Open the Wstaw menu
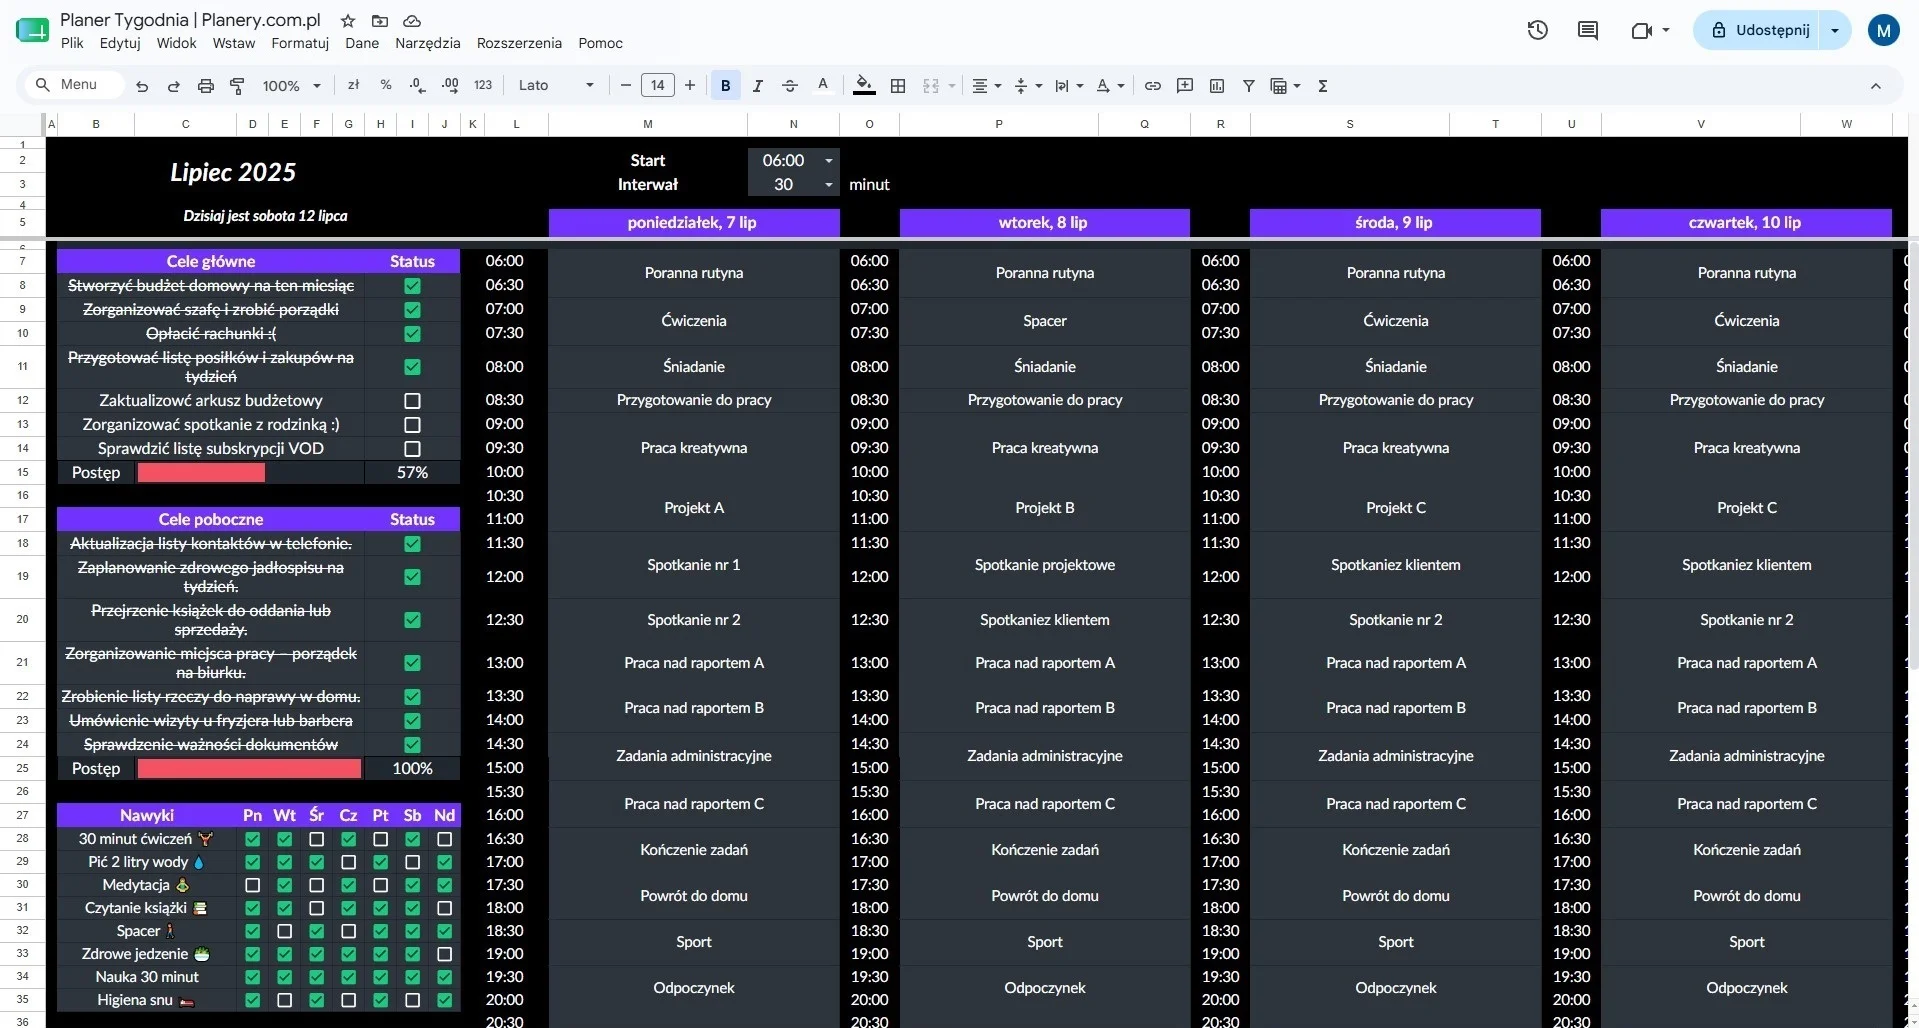Image resolution: width=1919 pixels, height=1028 pixels. click(234, 43)
